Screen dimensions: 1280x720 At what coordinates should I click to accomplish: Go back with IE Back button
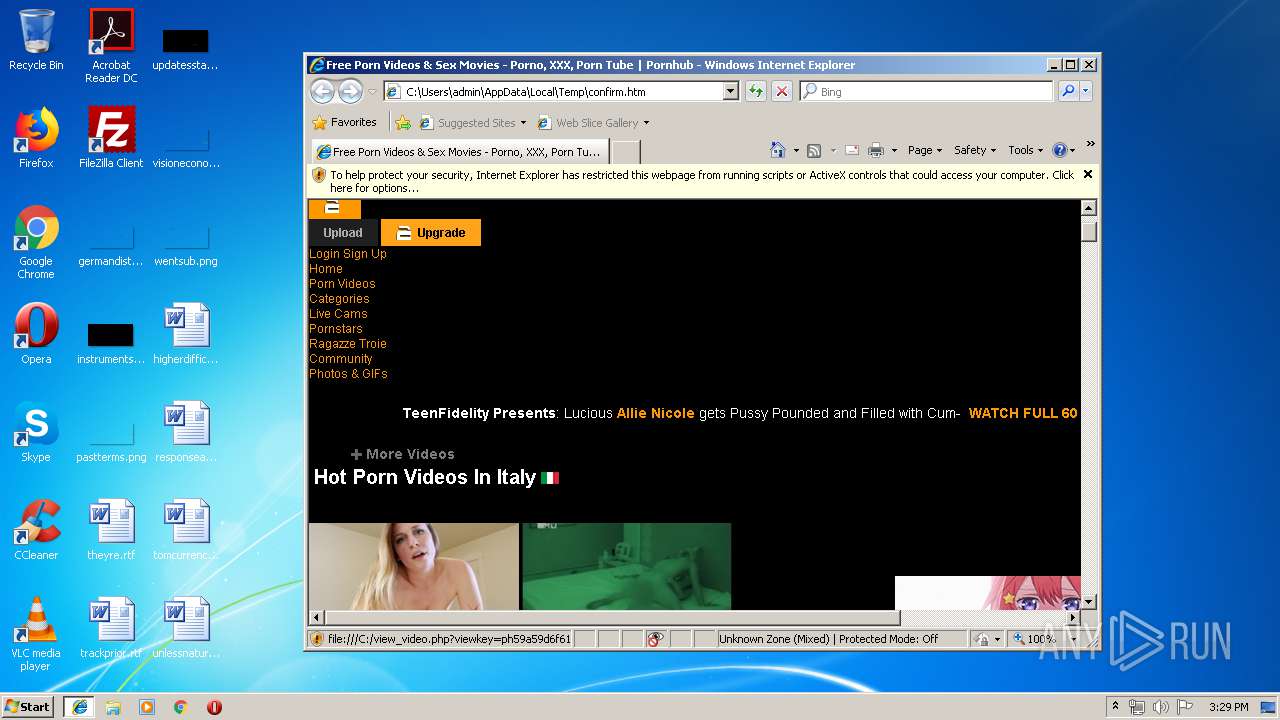pos(322,91)
